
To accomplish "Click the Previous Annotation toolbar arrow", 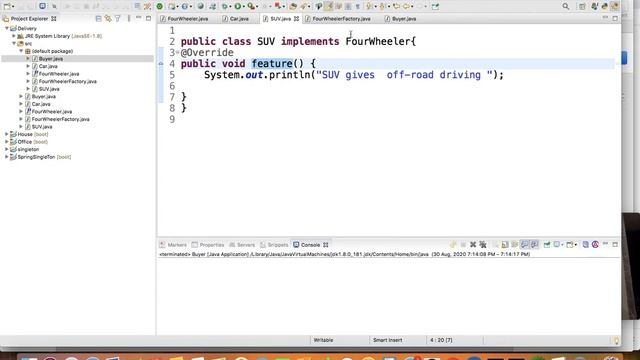I will click(382, 6).
